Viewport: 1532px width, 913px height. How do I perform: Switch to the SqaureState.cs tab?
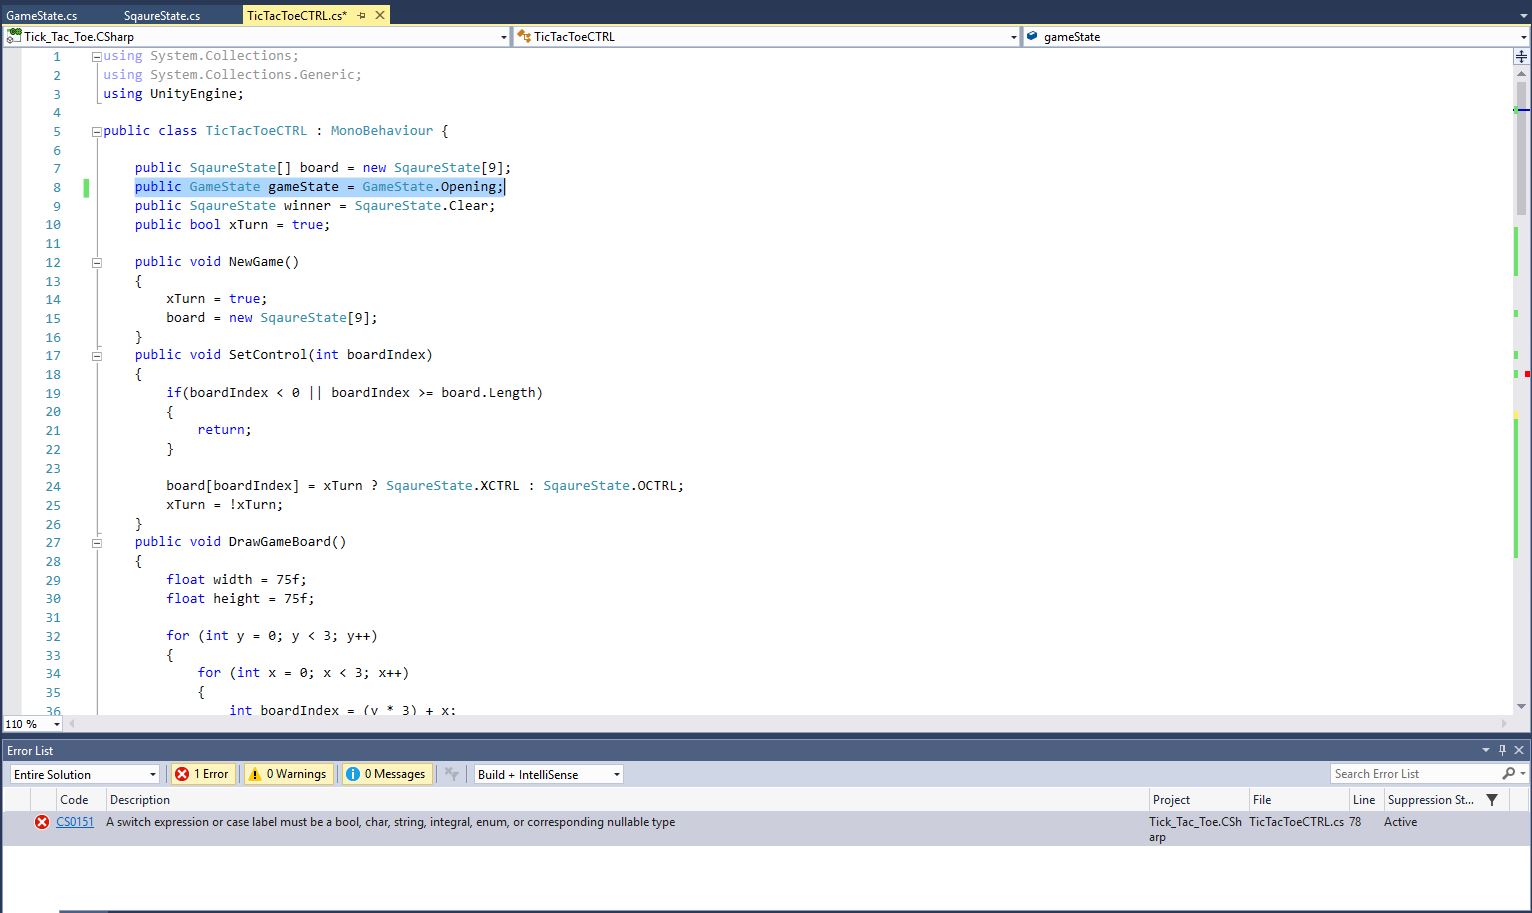[162, 15]
